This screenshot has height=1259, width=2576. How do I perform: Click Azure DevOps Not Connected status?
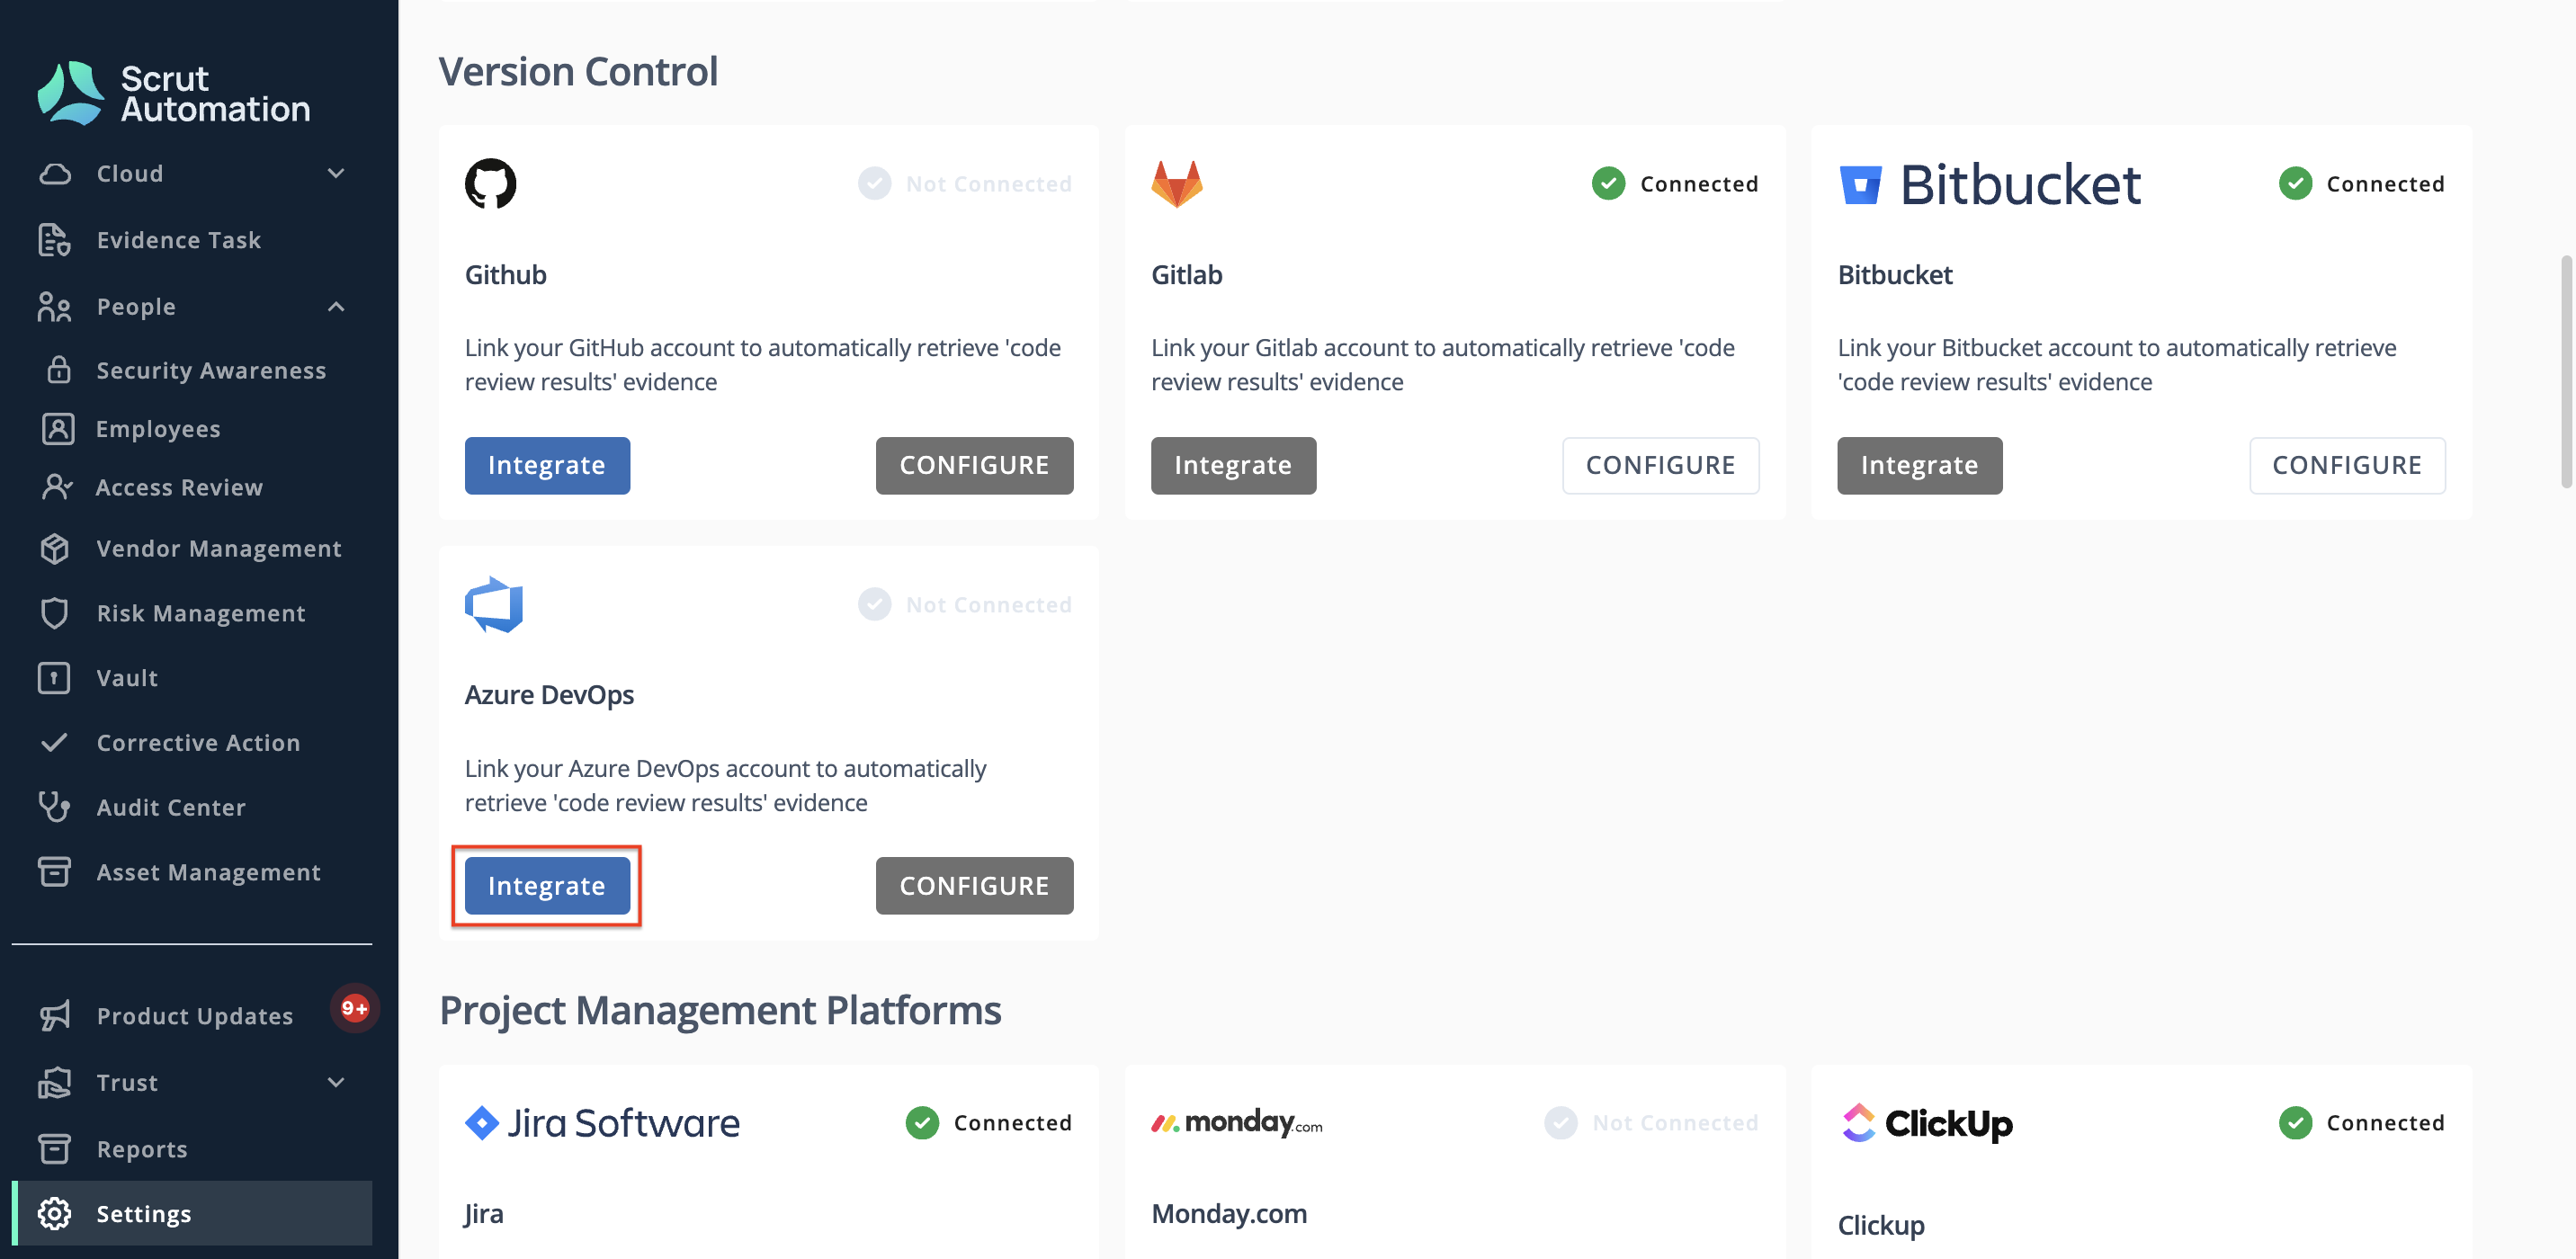click(965, 604)
